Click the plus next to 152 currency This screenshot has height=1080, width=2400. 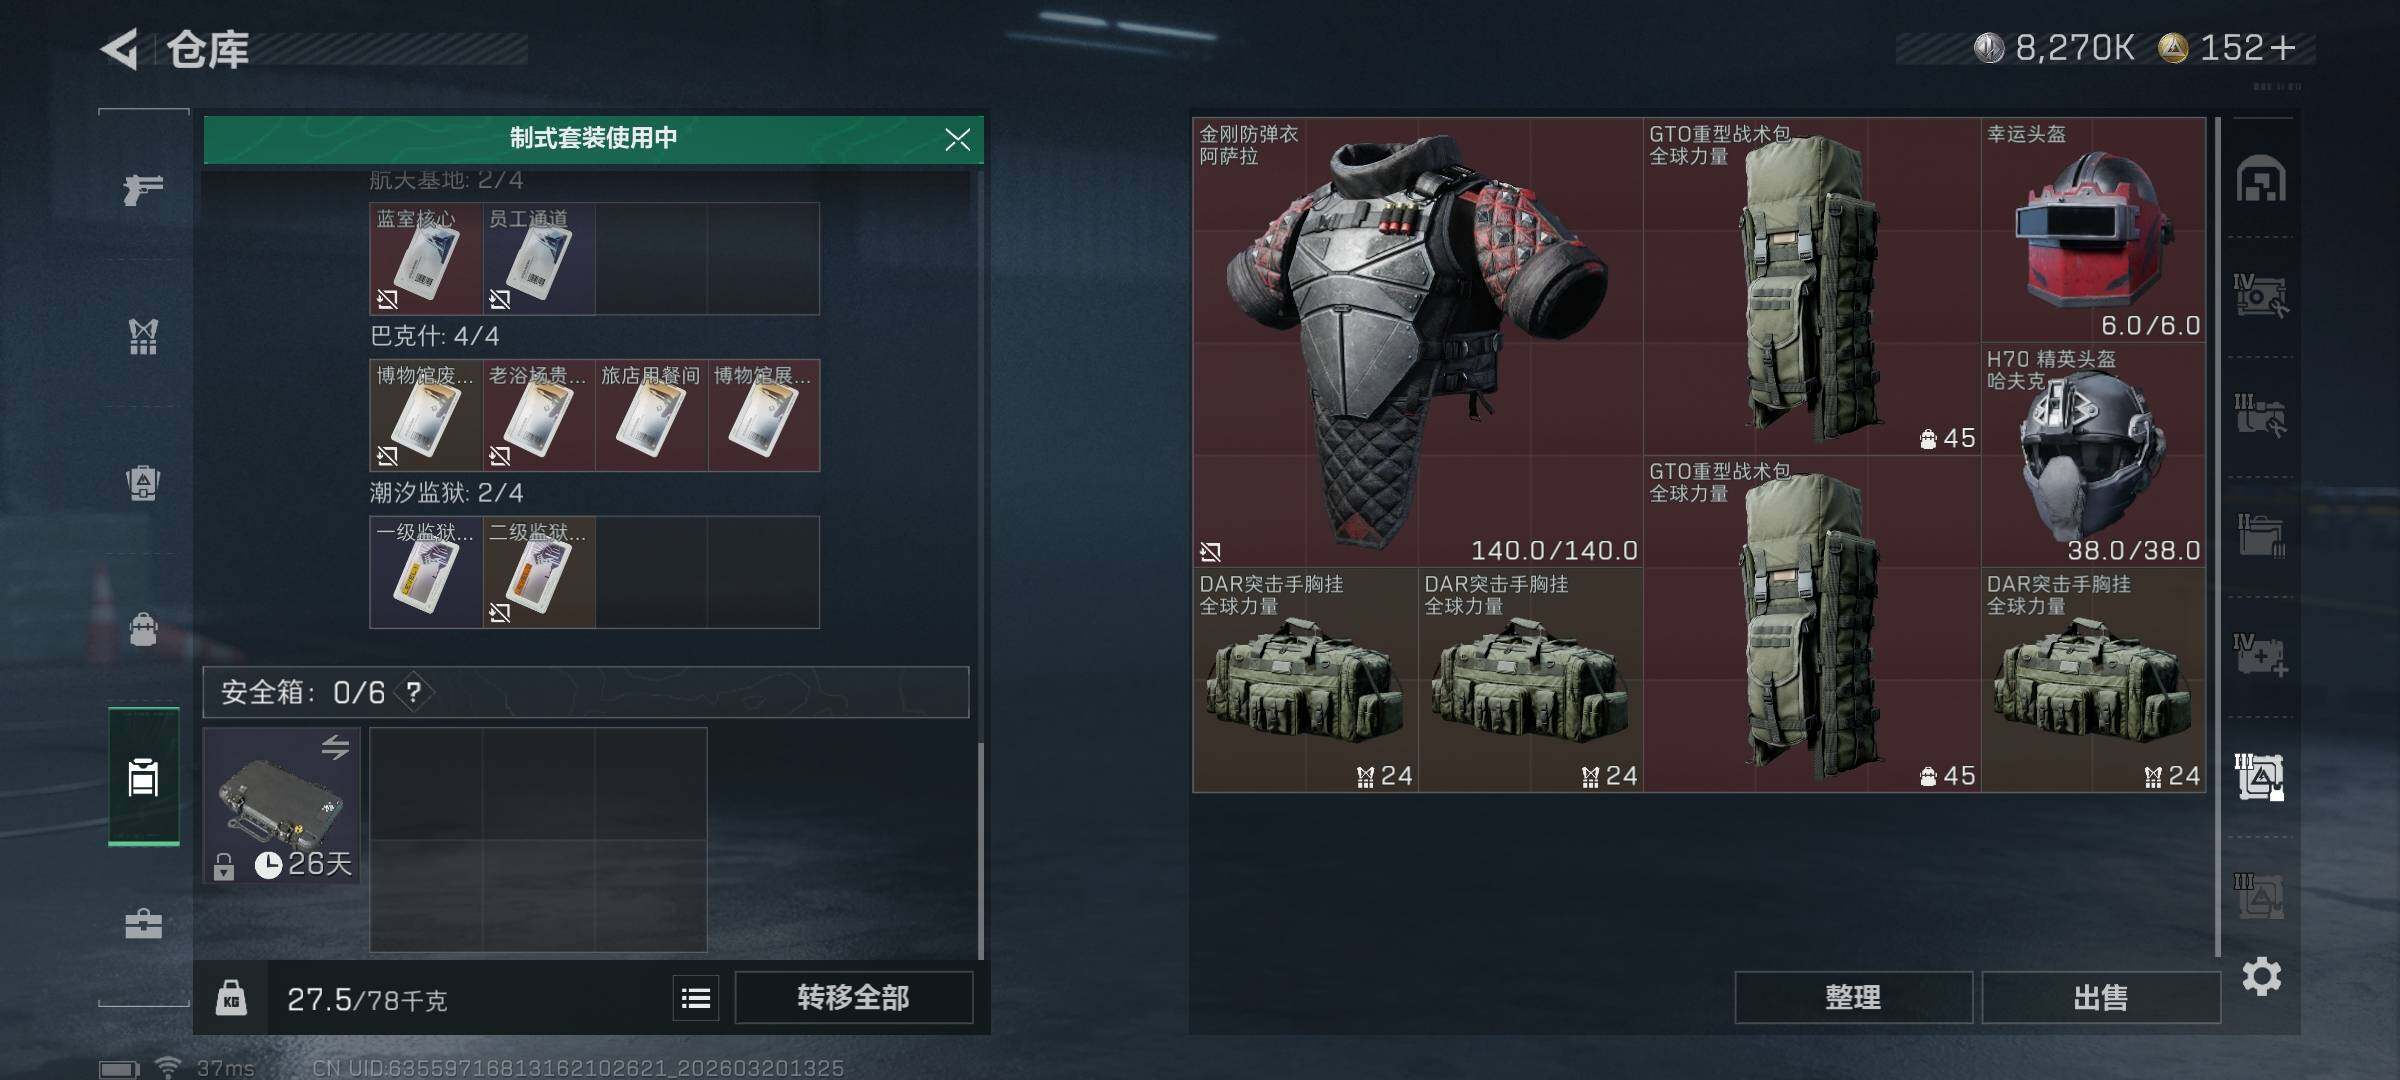(2283, 47)
